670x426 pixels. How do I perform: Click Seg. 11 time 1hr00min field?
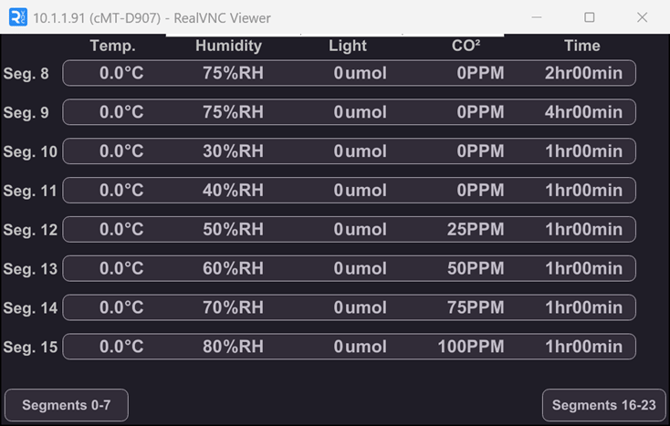pos(583,190)
